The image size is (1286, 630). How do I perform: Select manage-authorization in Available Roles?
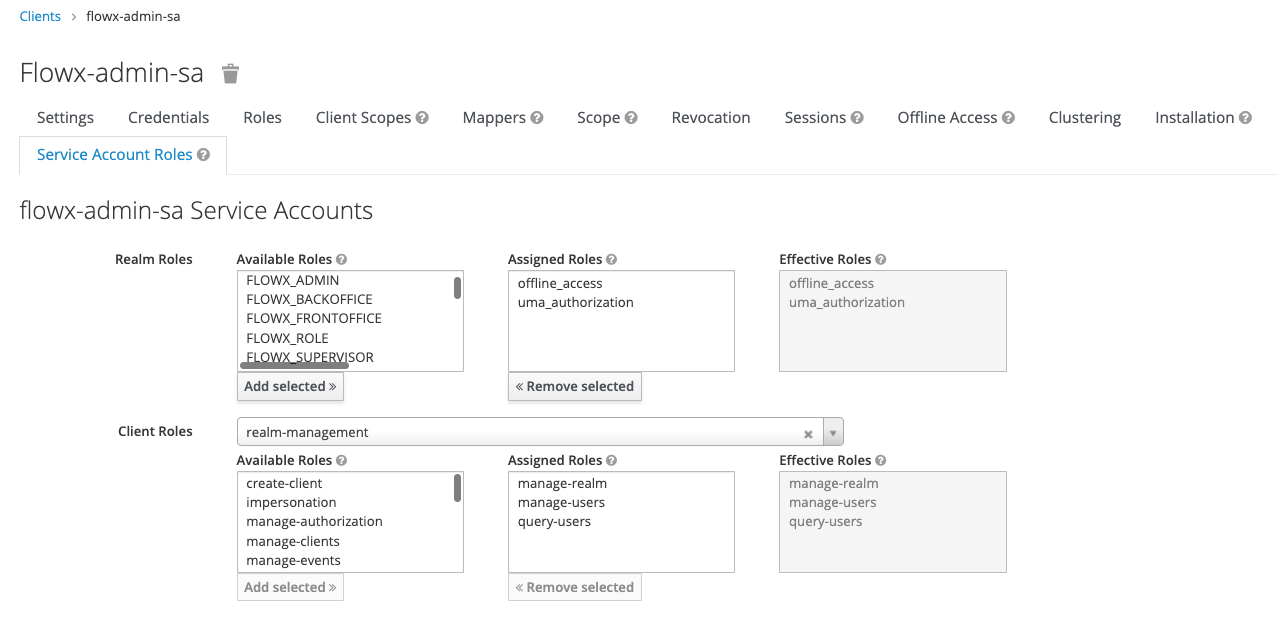[314, 521]
